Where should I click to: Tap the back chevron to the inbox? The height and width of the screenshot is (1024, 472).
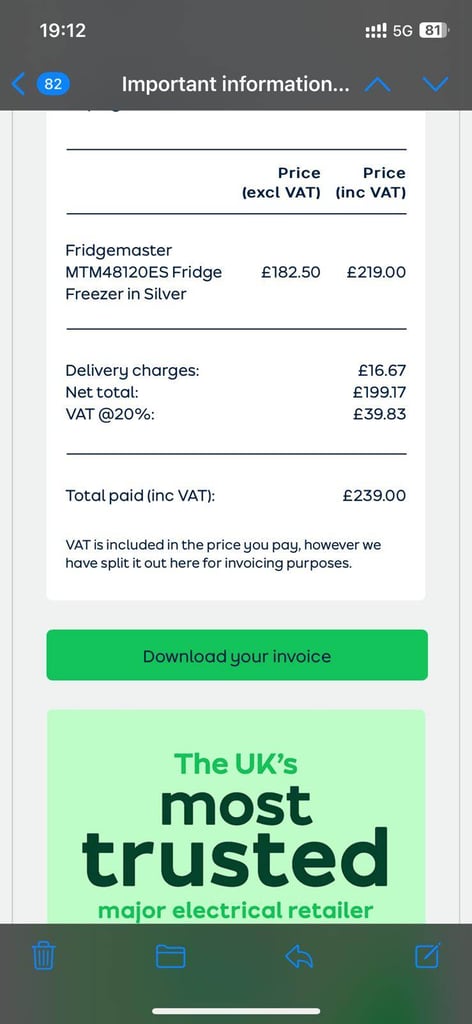18,84
